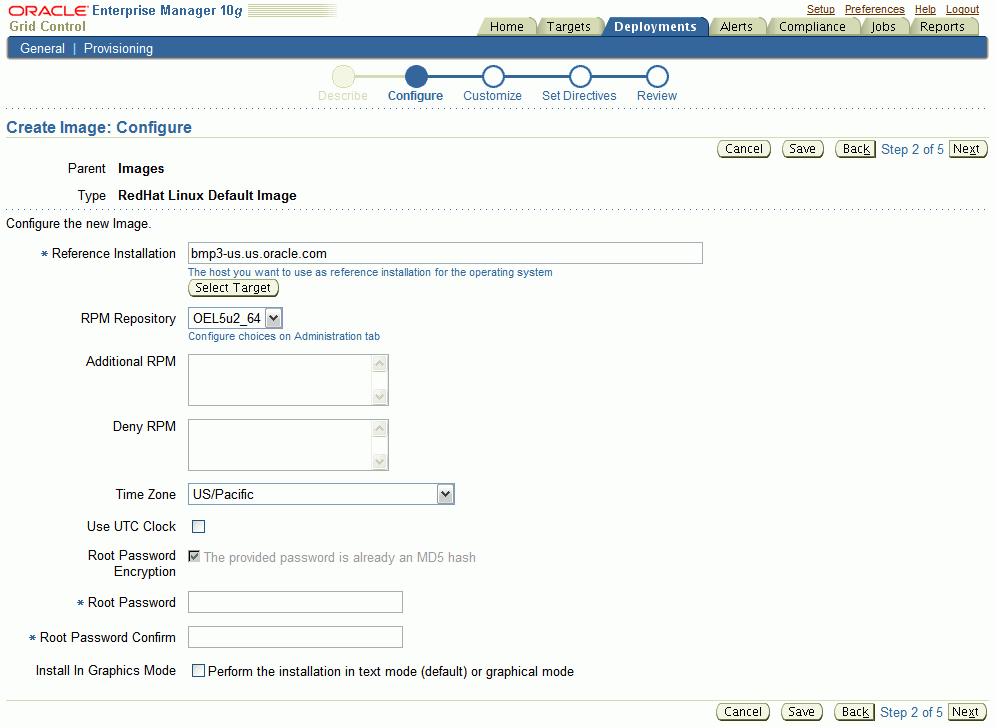The image size is (996, 727).
Task: Click the Configure step label
Action: 415,96
